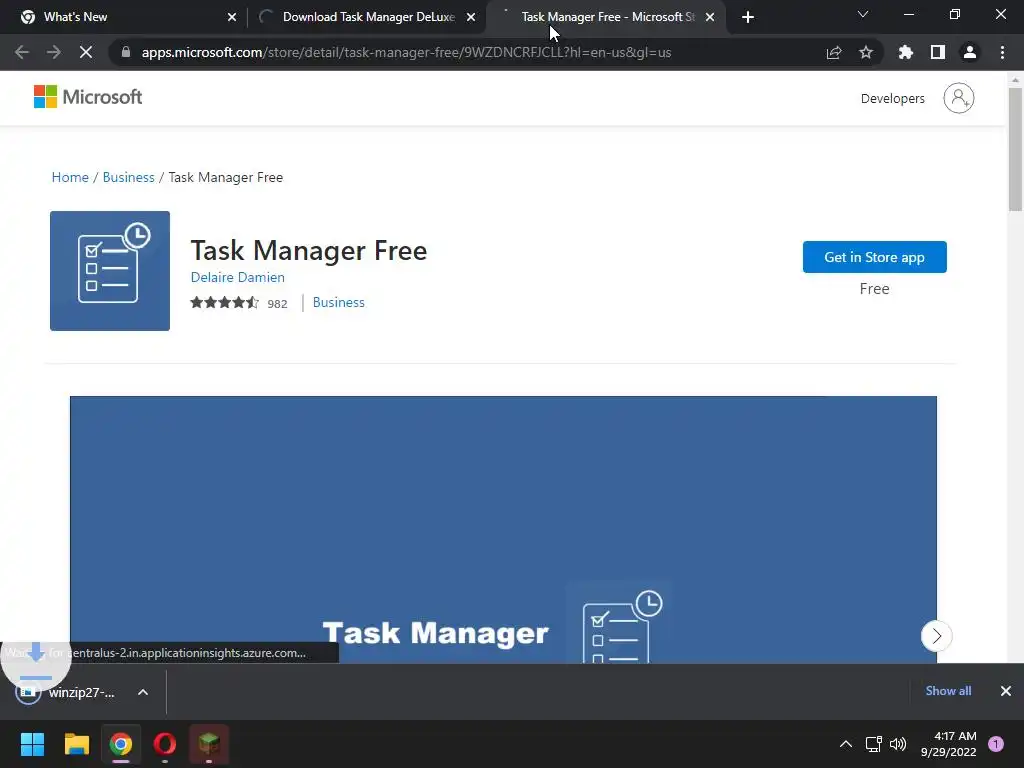
Task: Click Chrome icon in taskbar
Action: coord(120,744)
